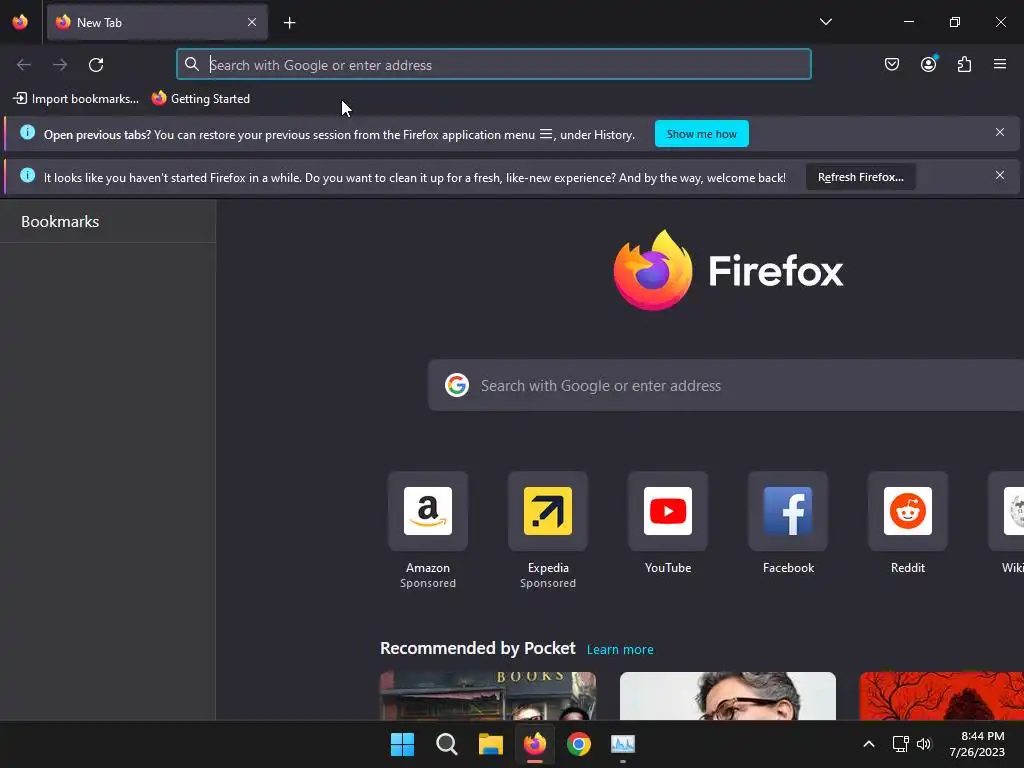Open the Firefox application menu
Viewport: 1024px width, 768px height.
(x=1000, y=64)
